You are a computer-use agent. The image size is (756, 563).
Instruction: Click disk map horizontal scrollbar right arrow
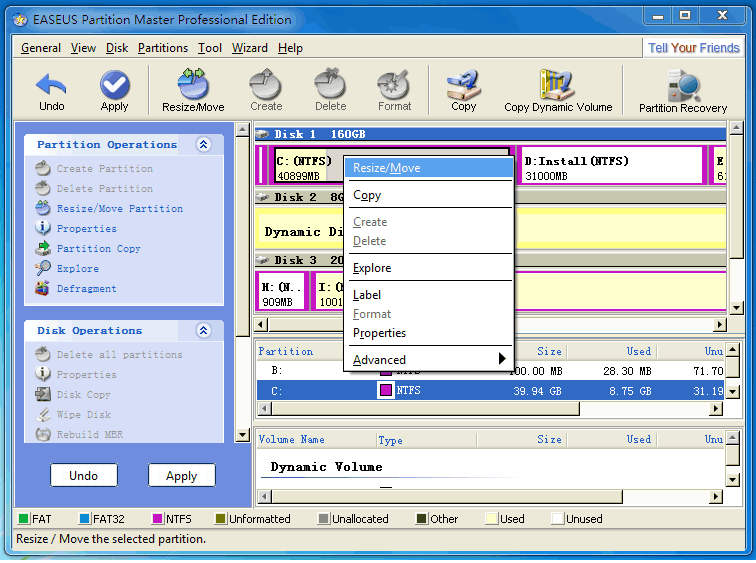[x=719, y=324]
